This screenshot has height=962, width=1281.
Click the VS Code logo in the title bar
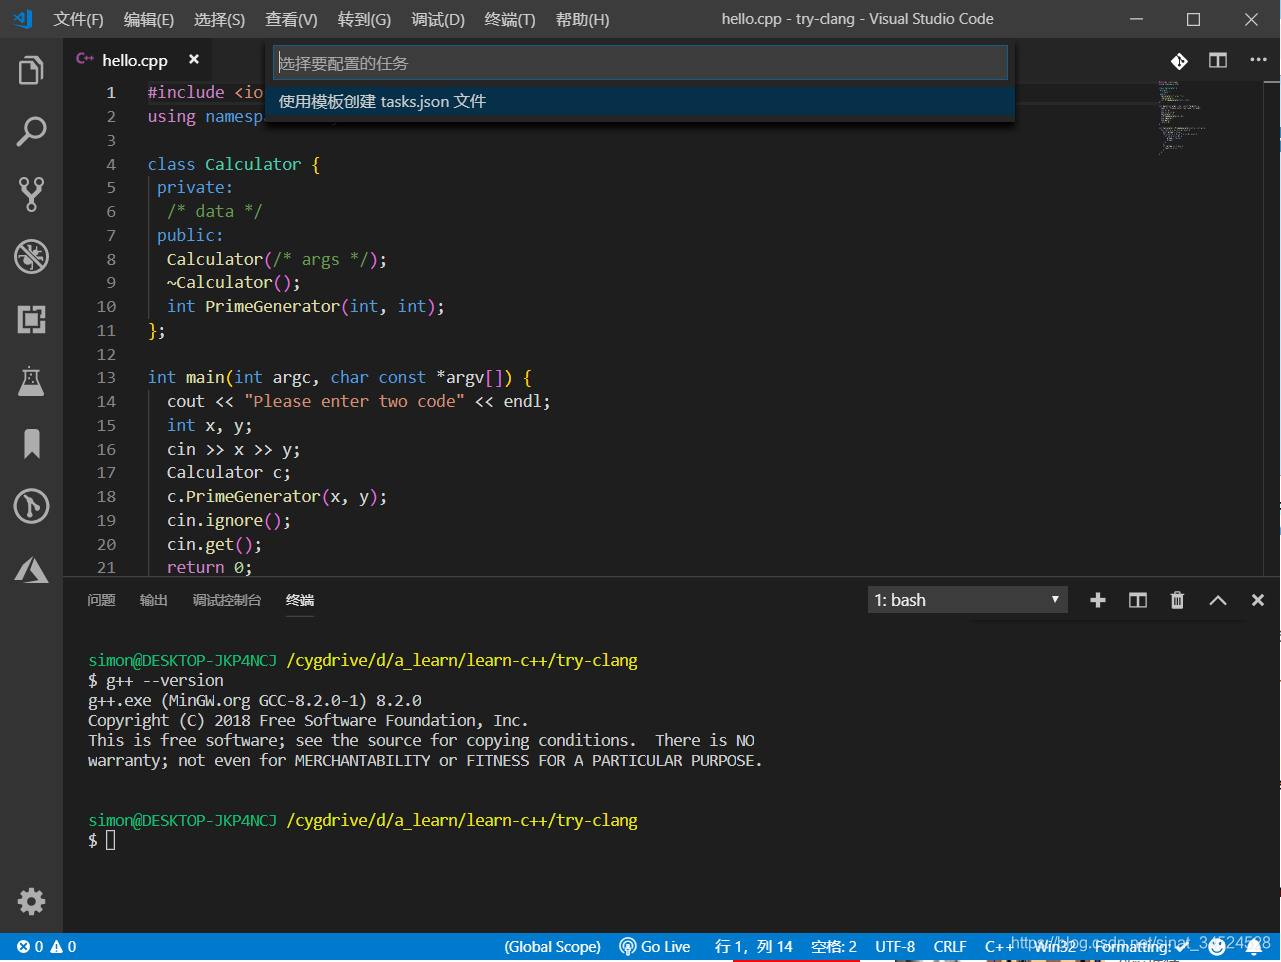click(22, 19)
